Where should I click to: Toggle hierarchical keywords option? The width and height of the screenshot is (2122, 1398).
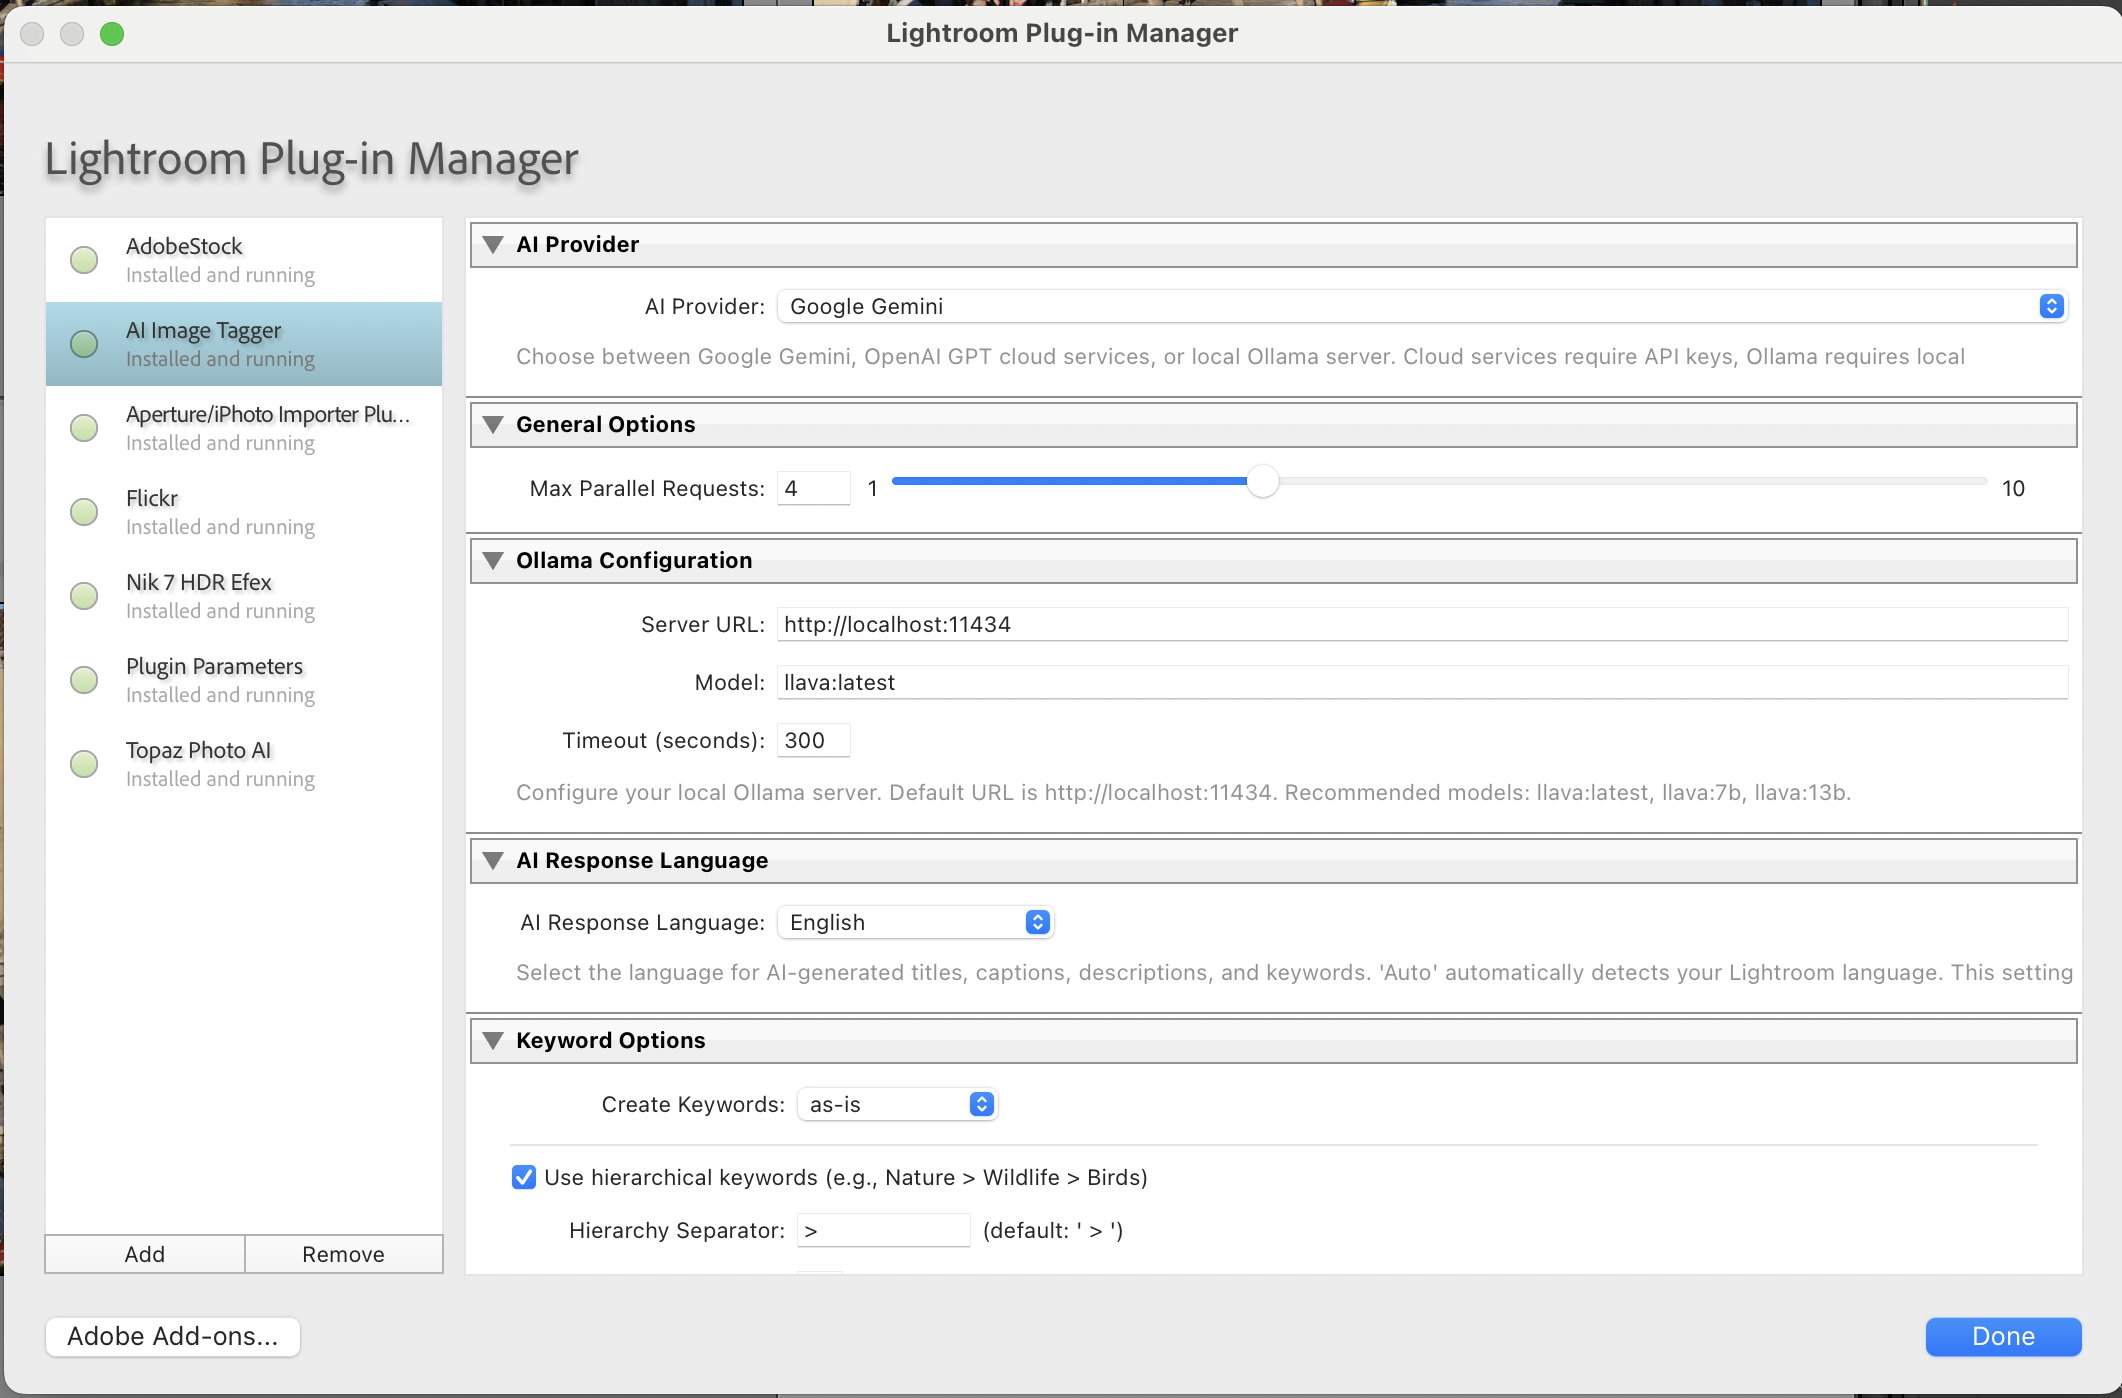[x=524, y=1177]
